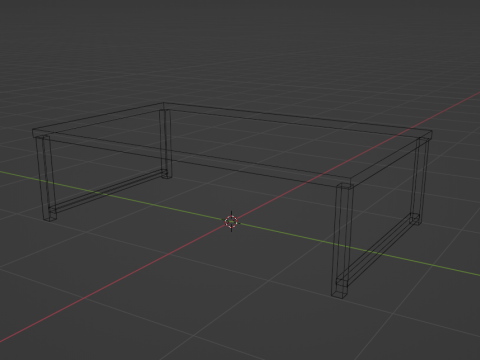
Task: Select the right lower stretcher bar
Action: 378,250
